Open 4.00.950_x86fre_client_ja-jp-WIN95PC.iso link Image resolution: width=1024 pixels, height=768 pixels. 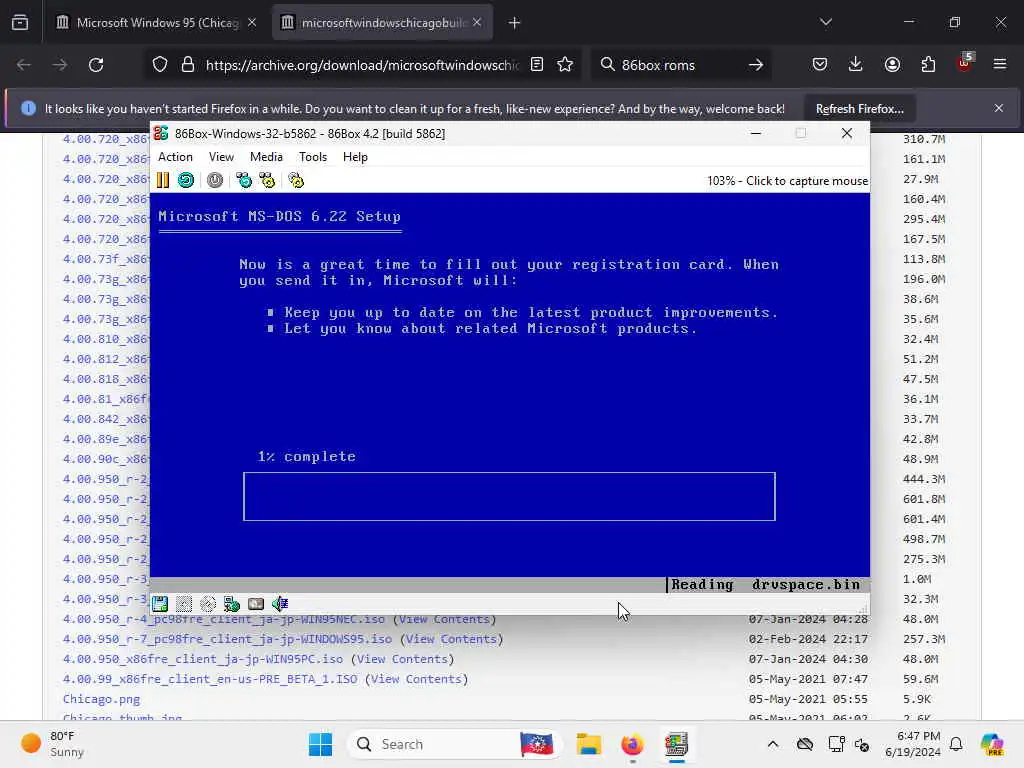point(203,659)
